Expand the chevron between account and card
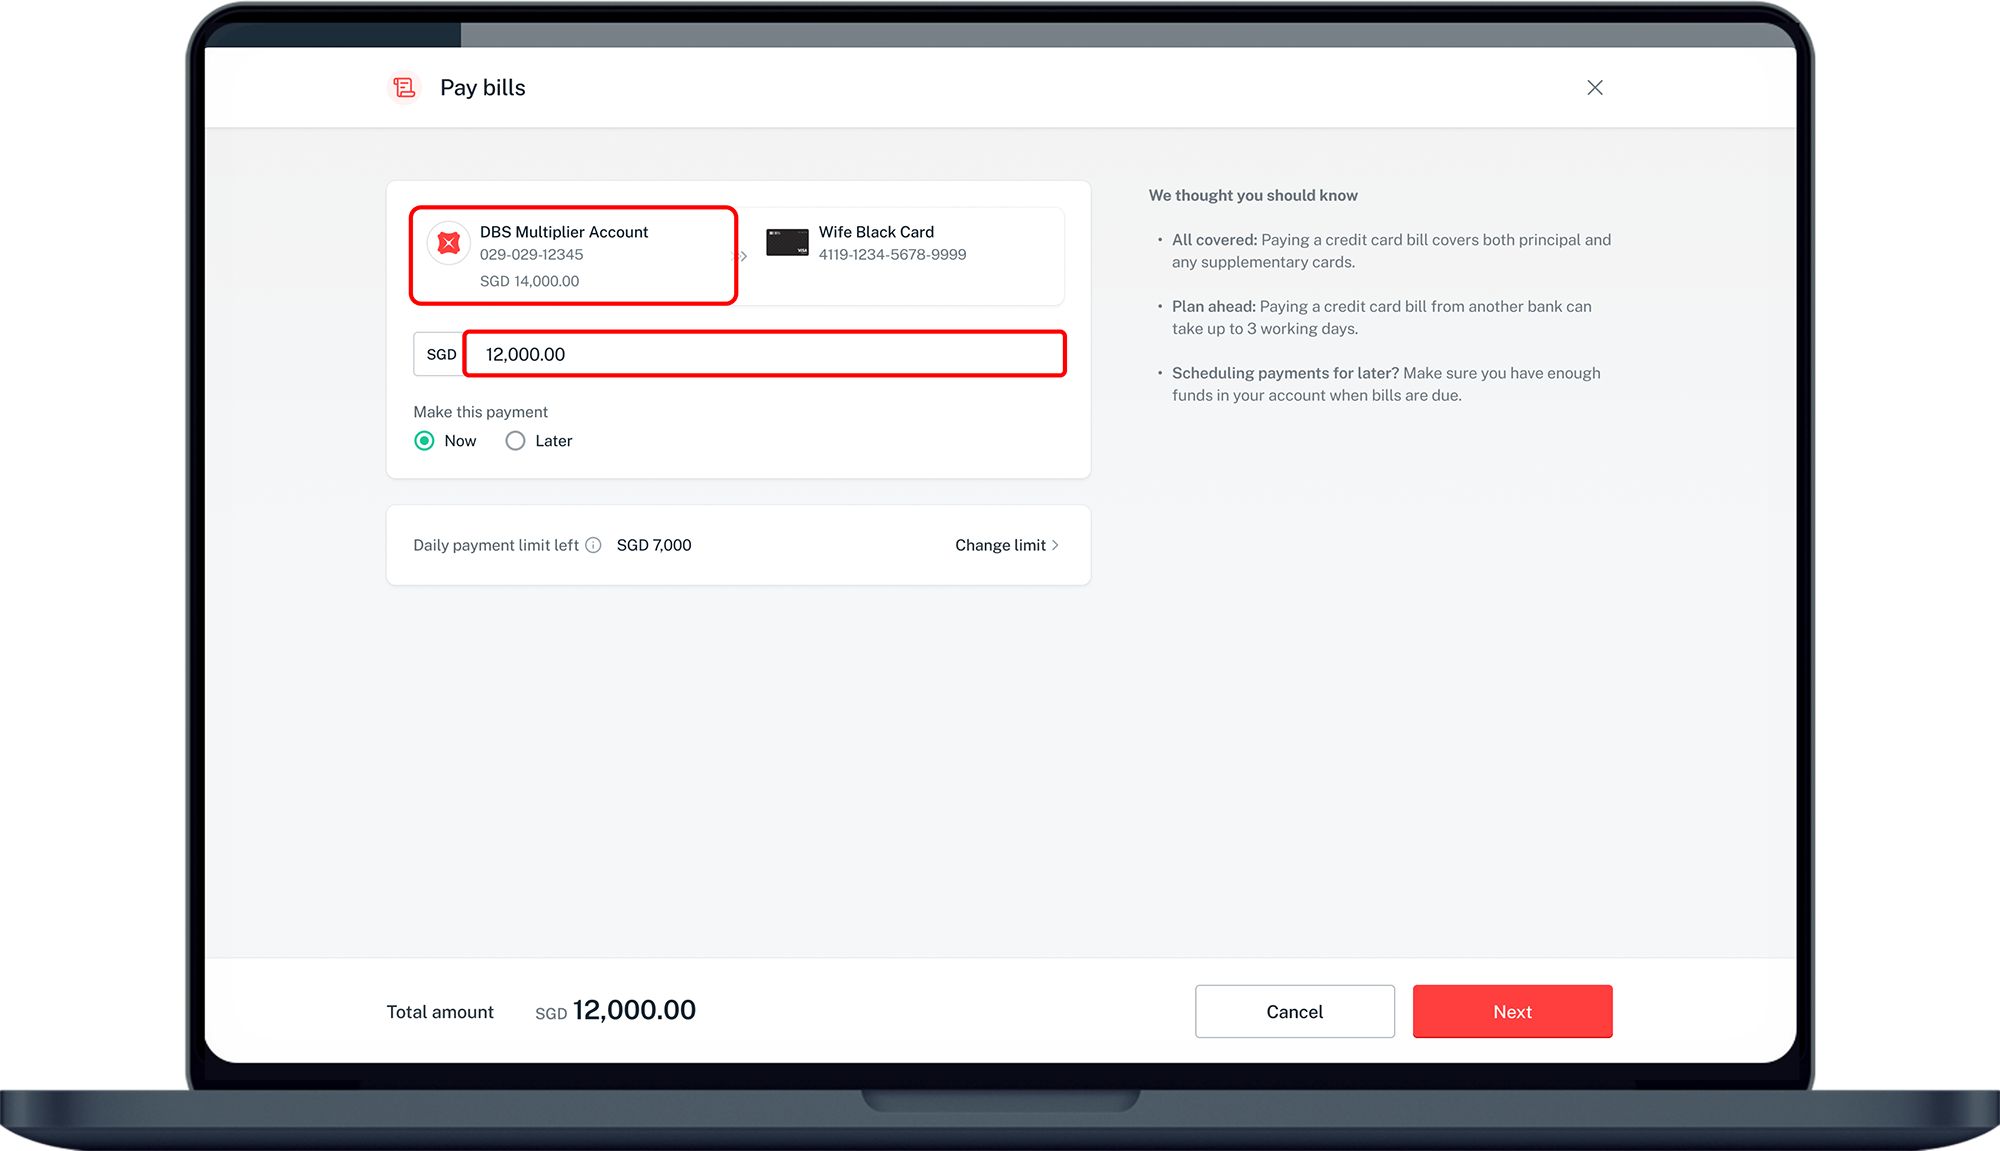Screen dimensions: 2000x1151 pos(743,256)
